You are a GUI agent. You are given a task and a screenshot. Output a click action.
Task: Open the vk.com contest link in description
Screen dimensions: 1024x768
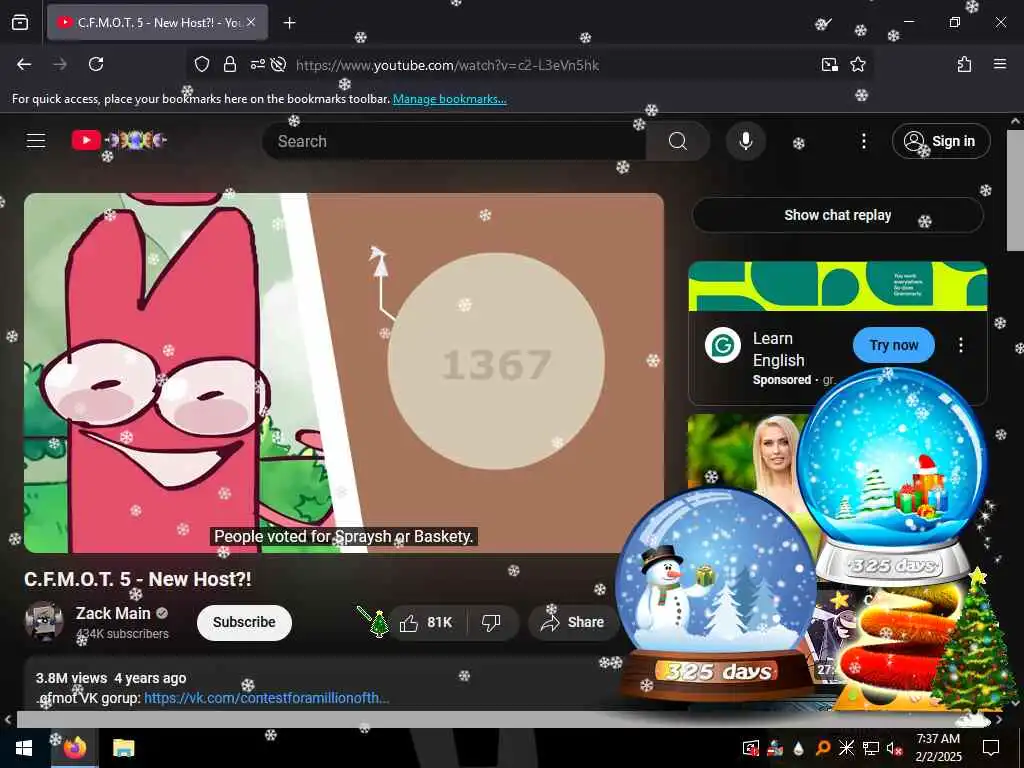point(266,698)
